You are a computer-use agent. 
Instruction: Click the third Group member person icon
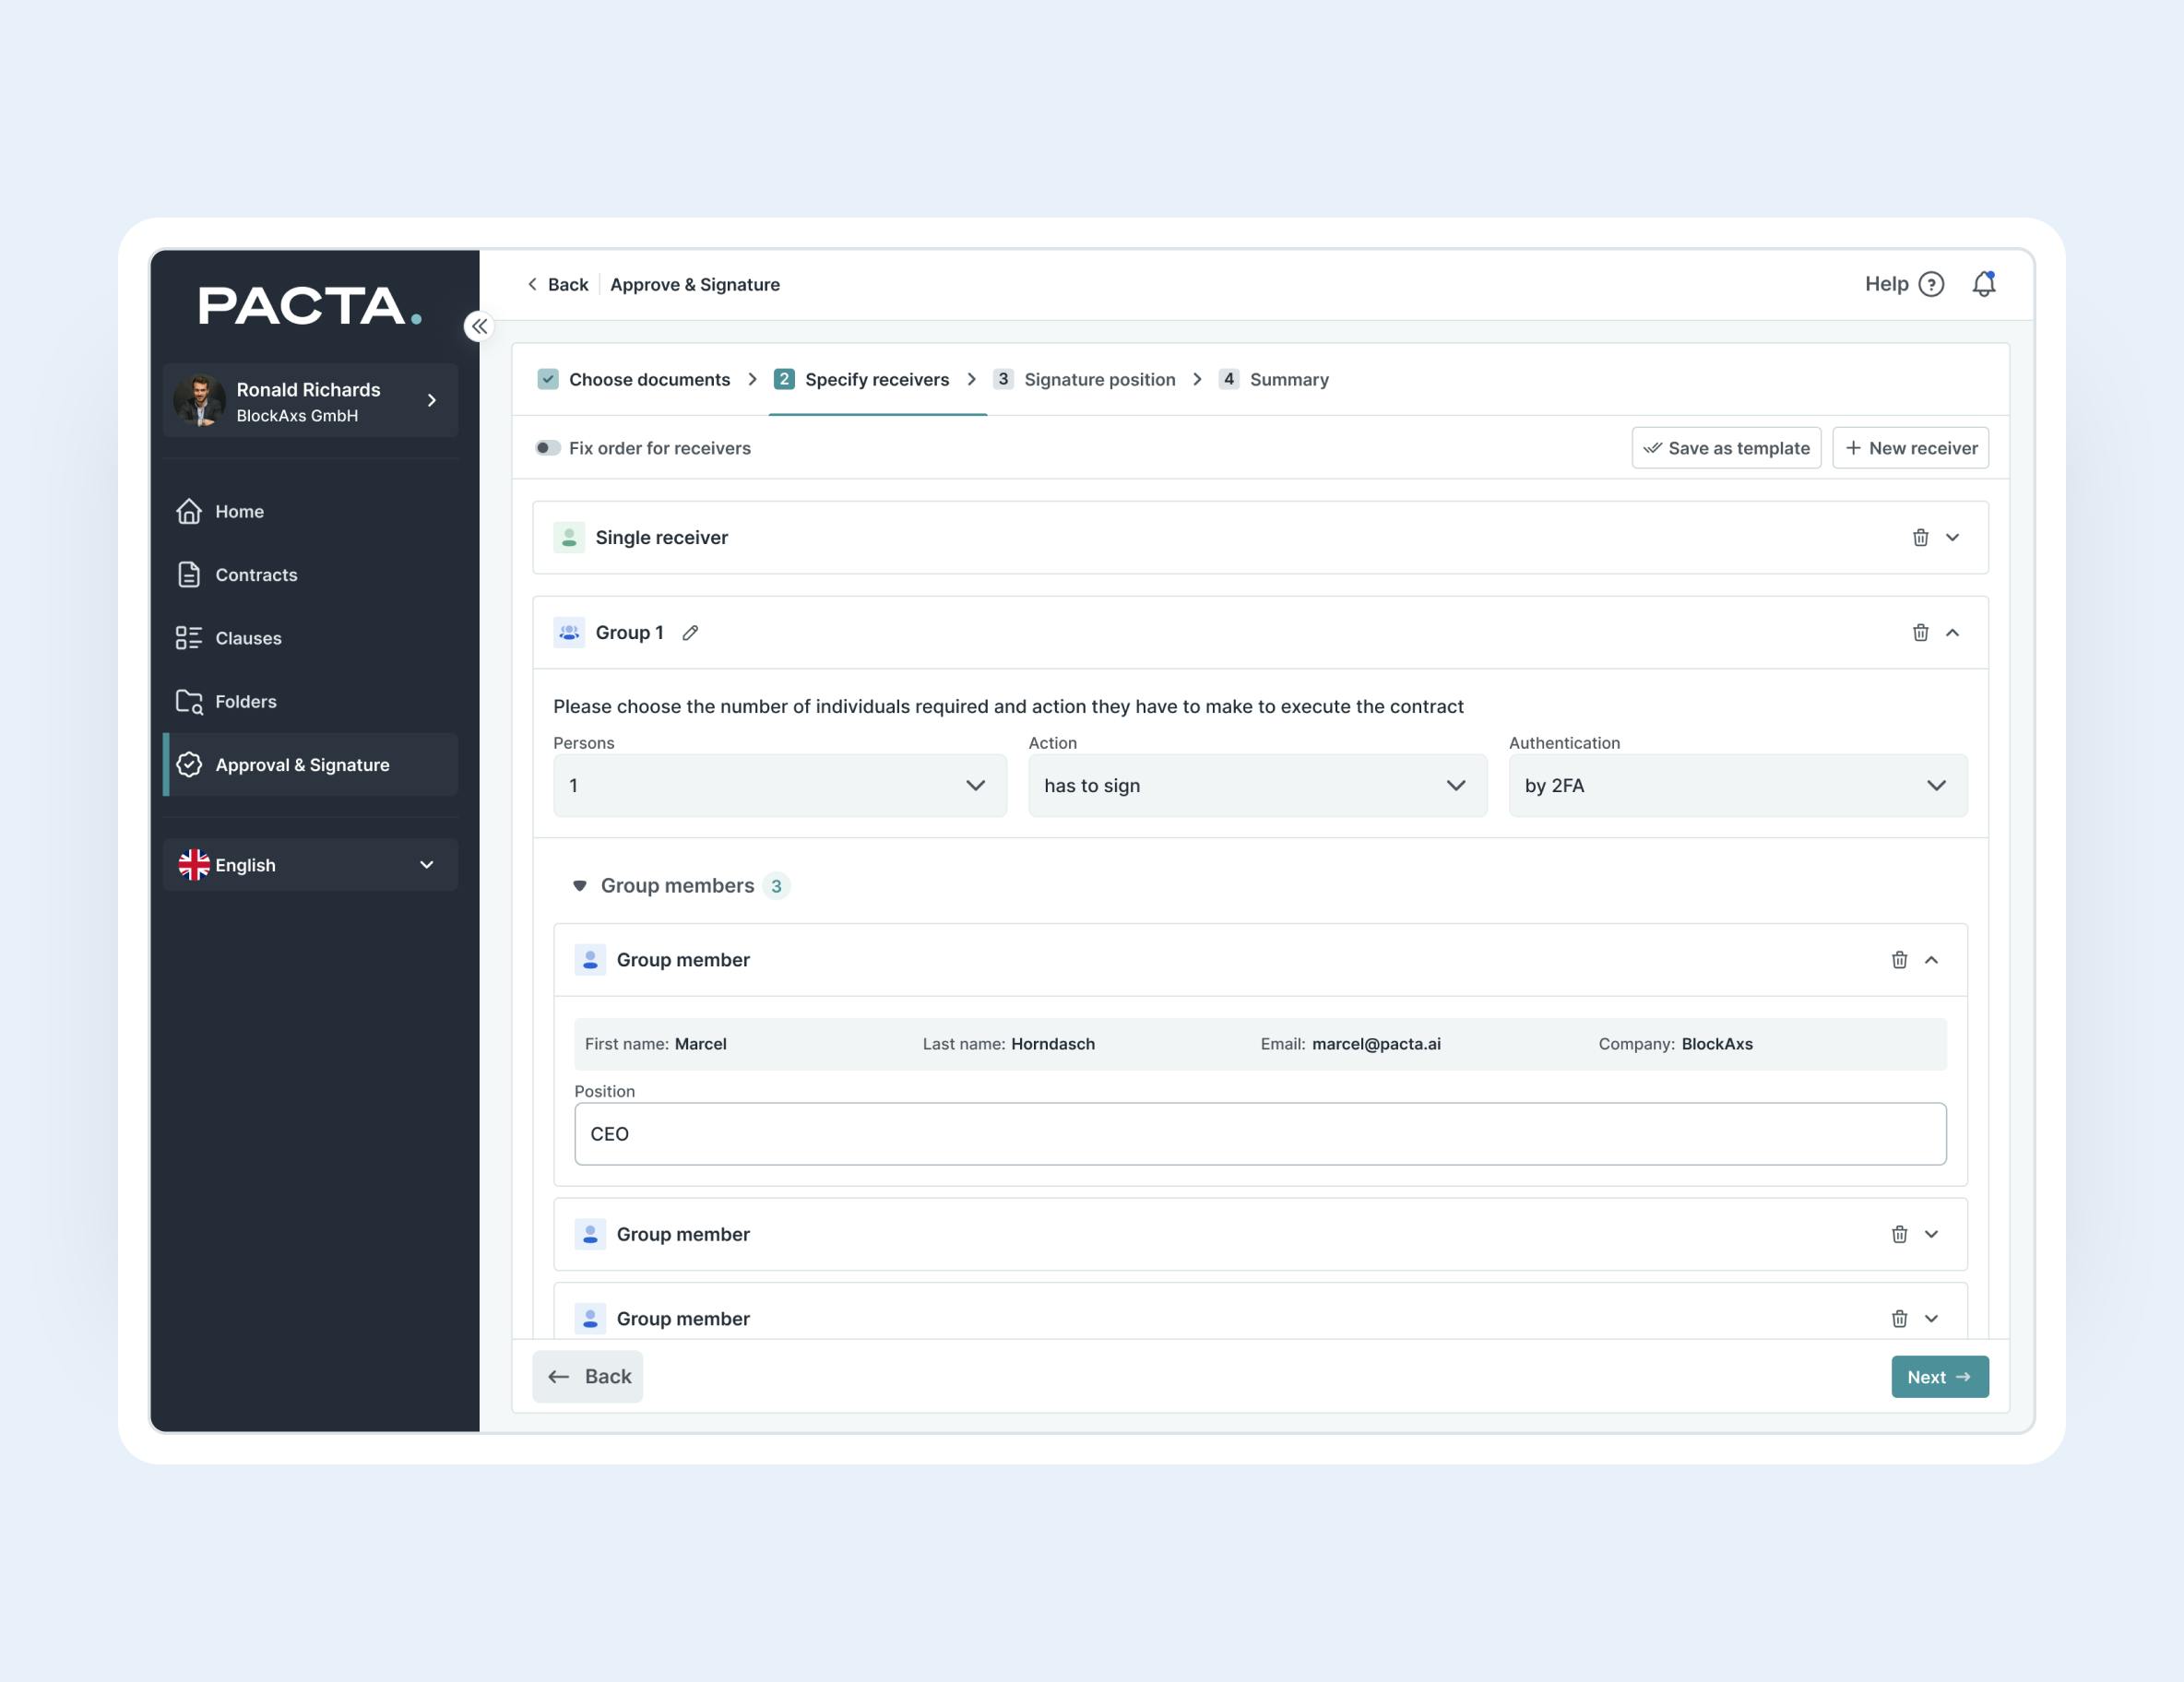[x=590, y=1318]
